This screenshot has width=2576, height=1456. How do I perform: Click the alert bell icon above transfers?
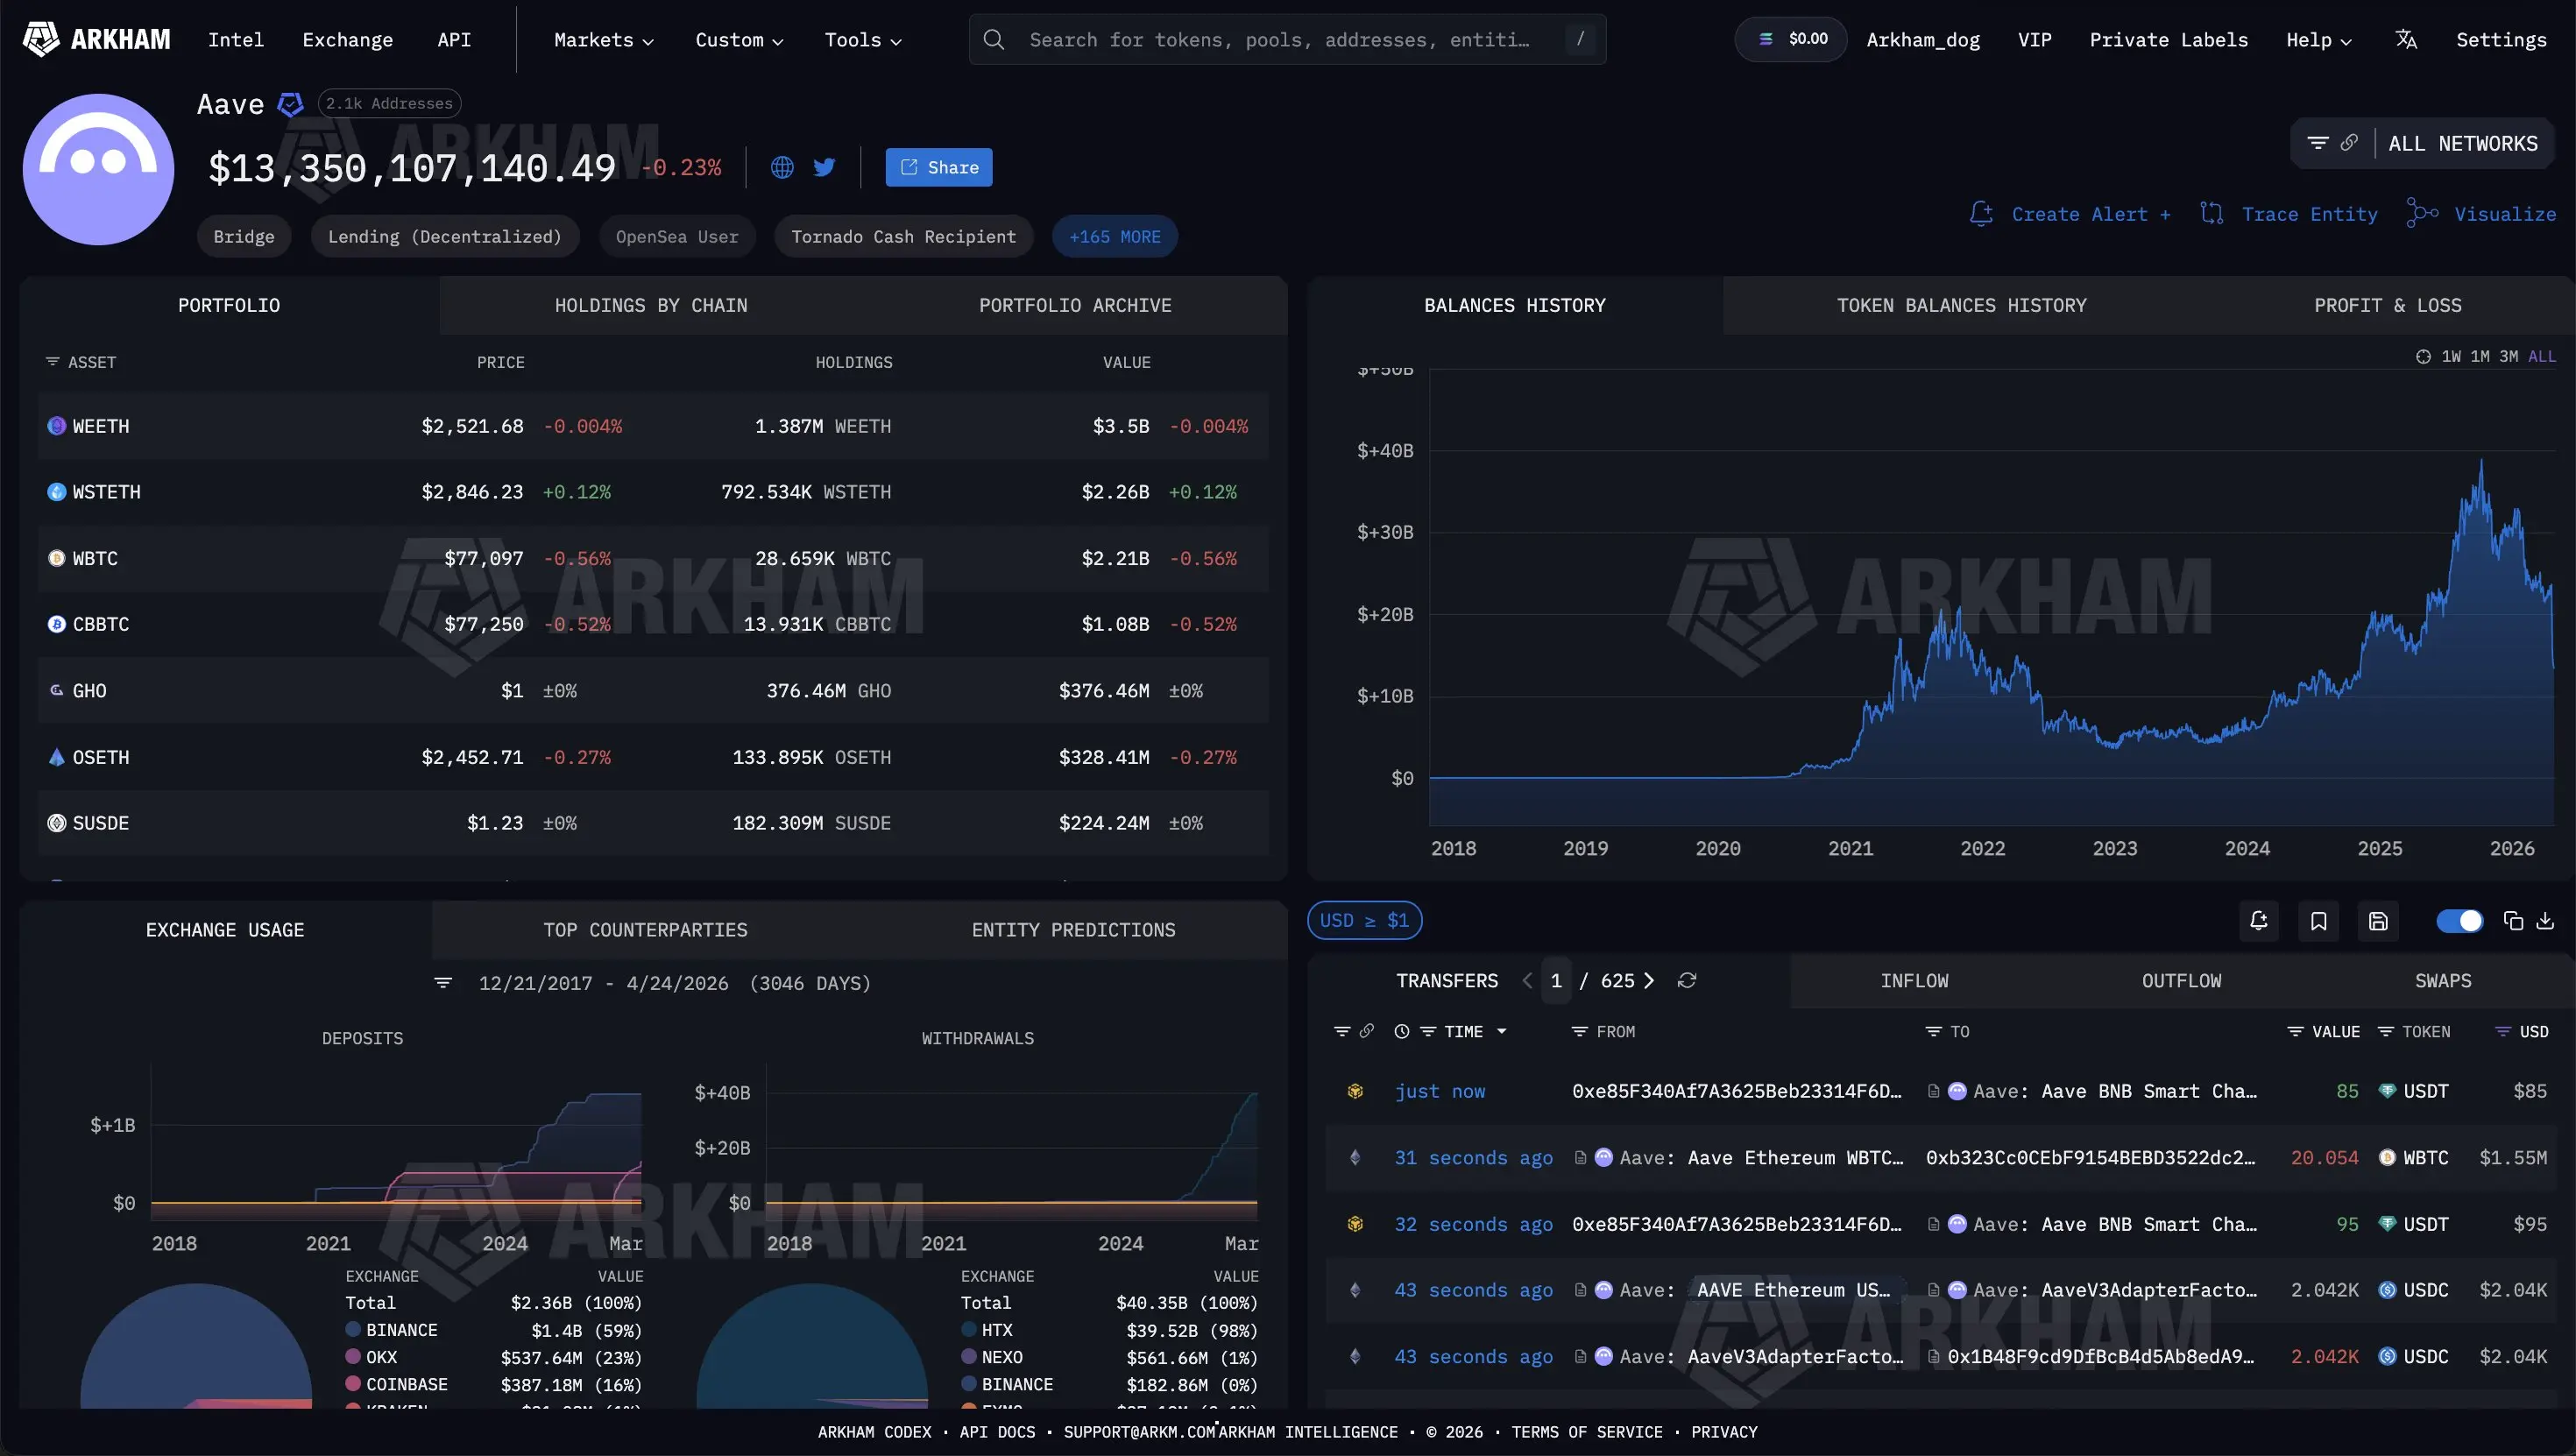(x=2258, y=921)
